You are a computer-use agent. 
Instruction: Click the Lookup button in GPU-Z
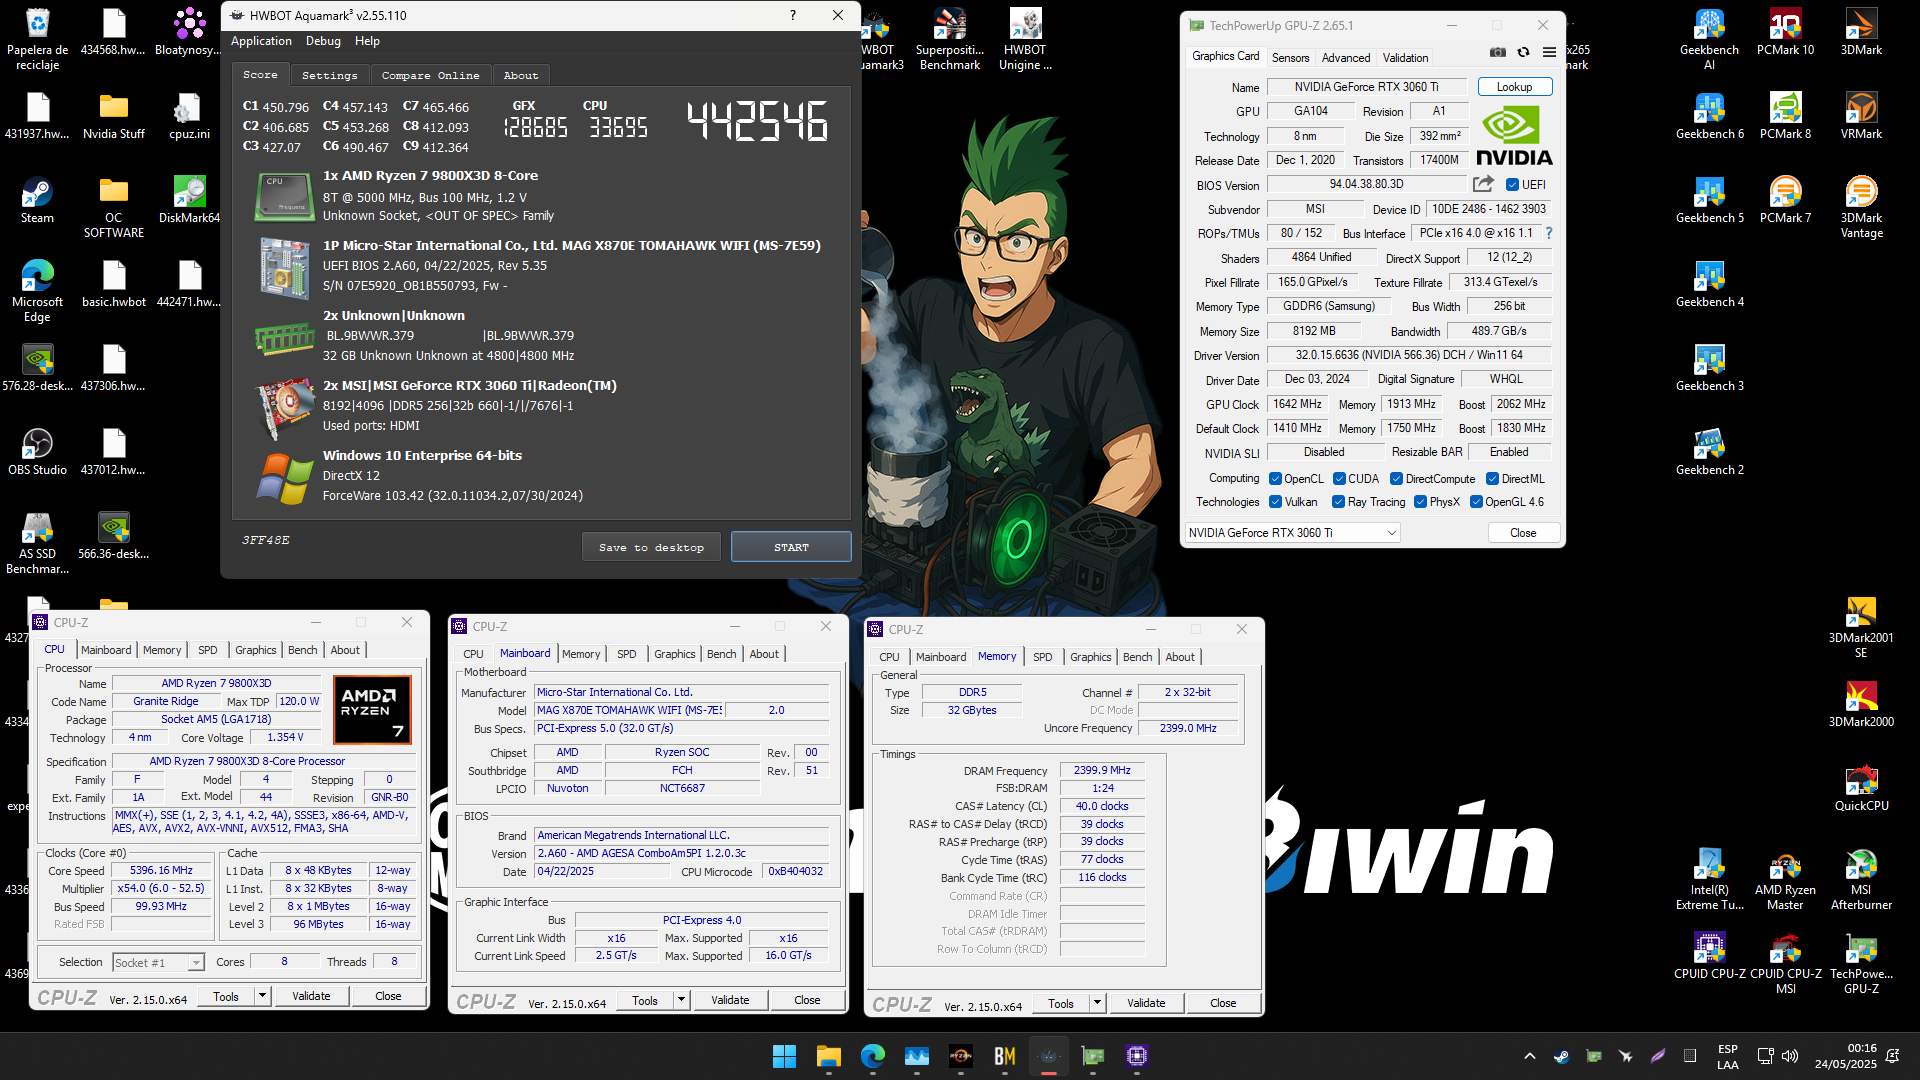click(1514, 87)
